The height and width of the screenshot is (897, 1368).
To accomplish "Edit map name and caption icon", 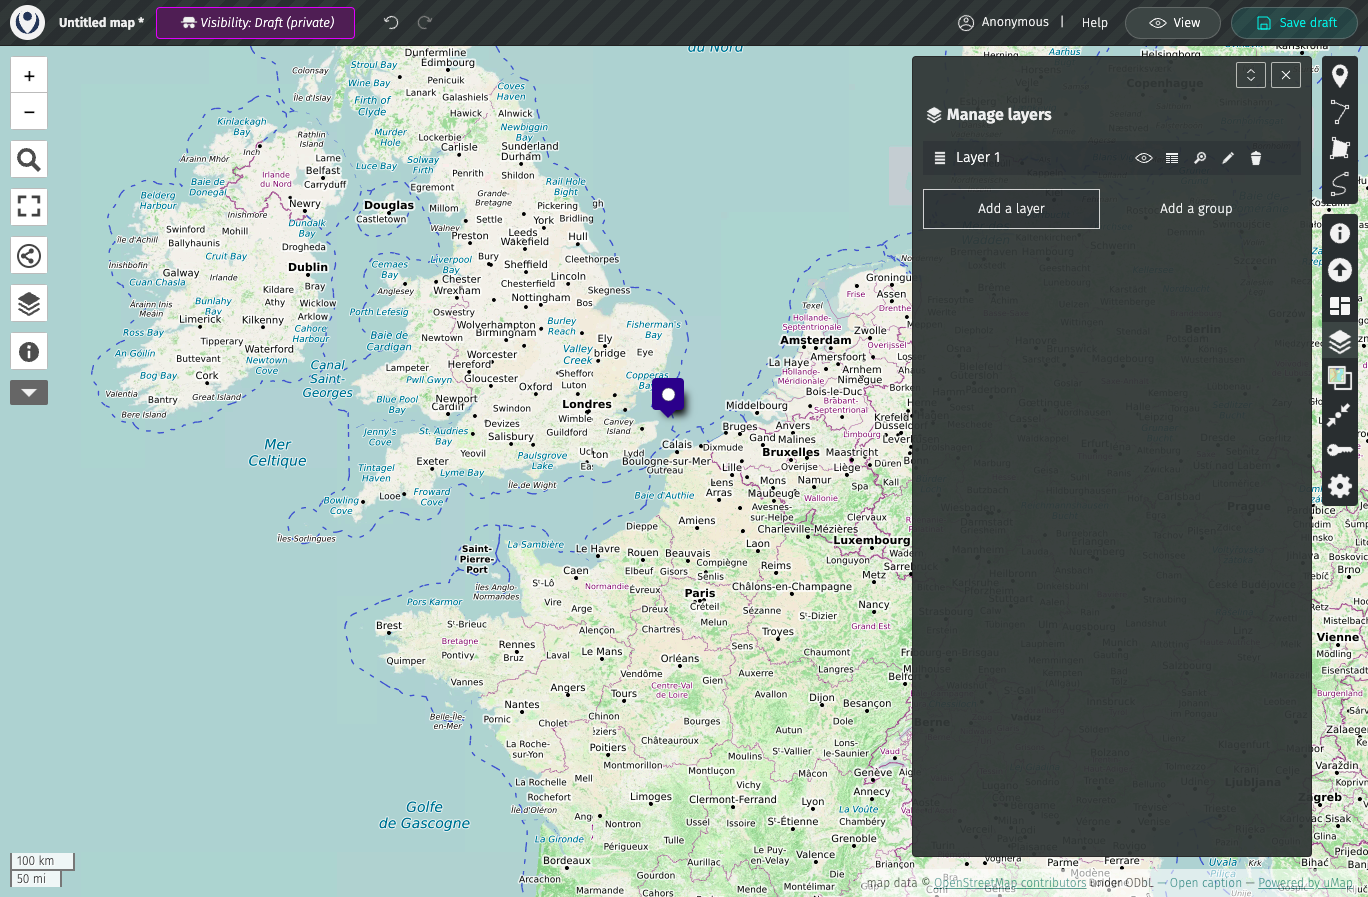I will [1340, 233].
